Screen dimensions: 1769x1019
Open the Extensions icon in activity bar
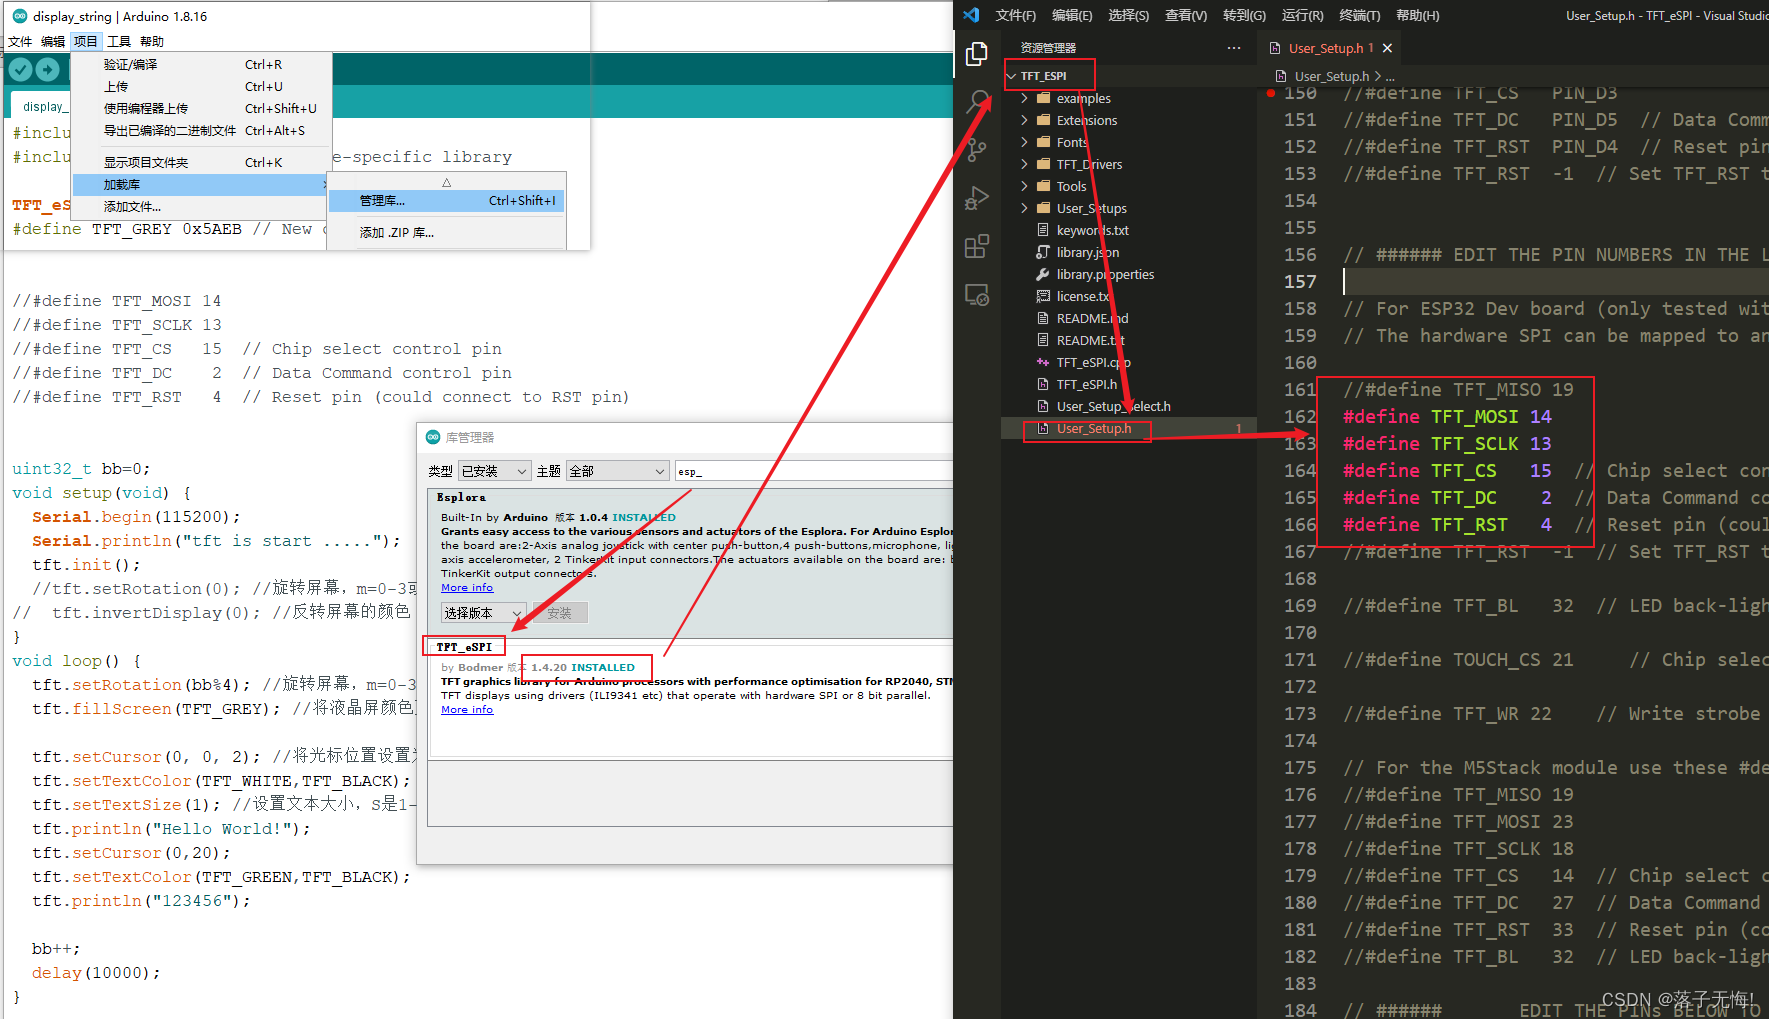977,246
